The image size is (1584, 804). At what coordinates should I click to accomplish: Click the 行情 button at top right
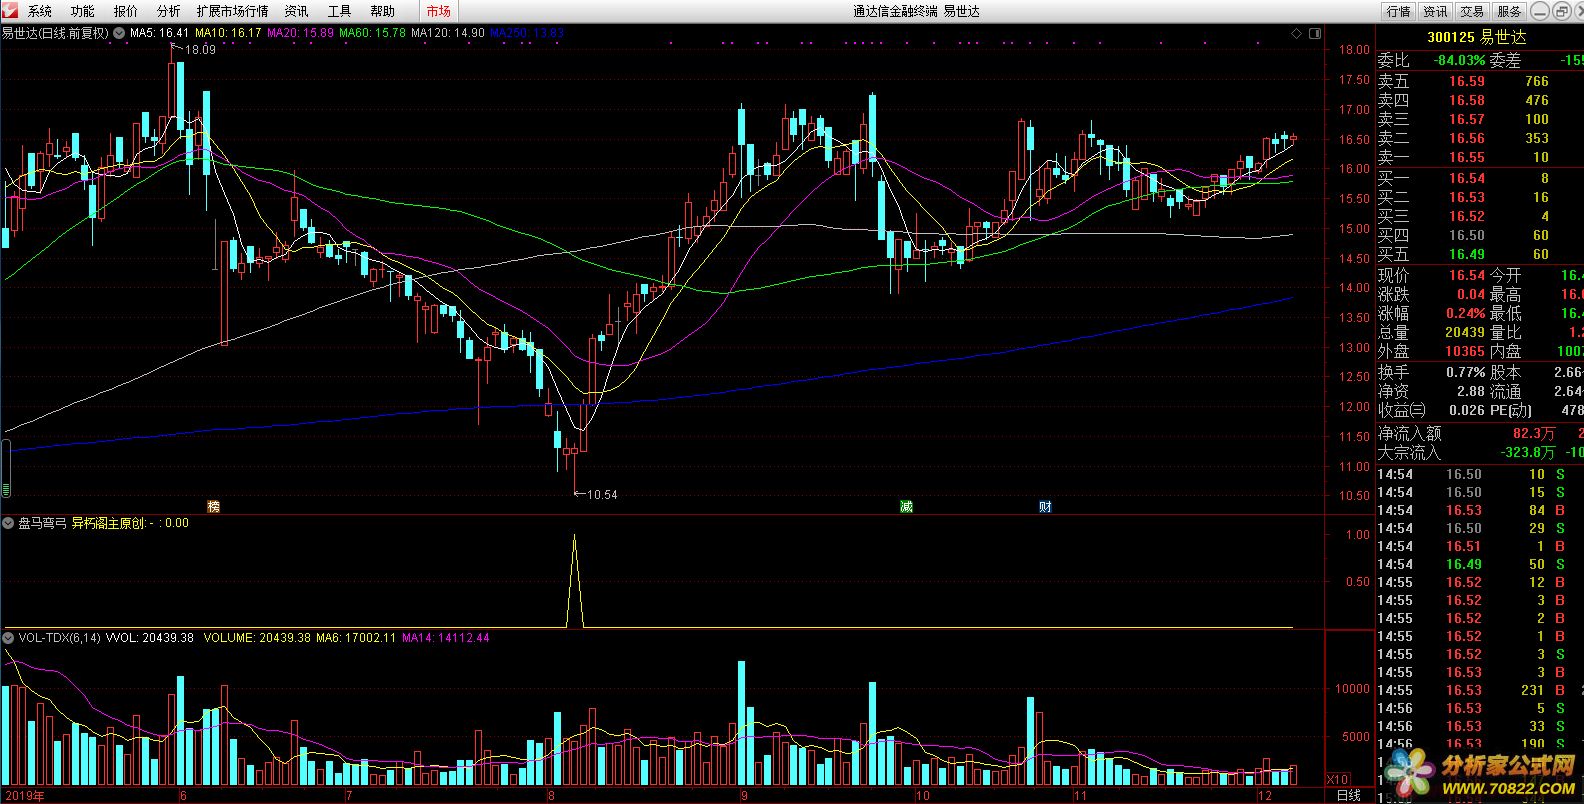(1399, 11)
